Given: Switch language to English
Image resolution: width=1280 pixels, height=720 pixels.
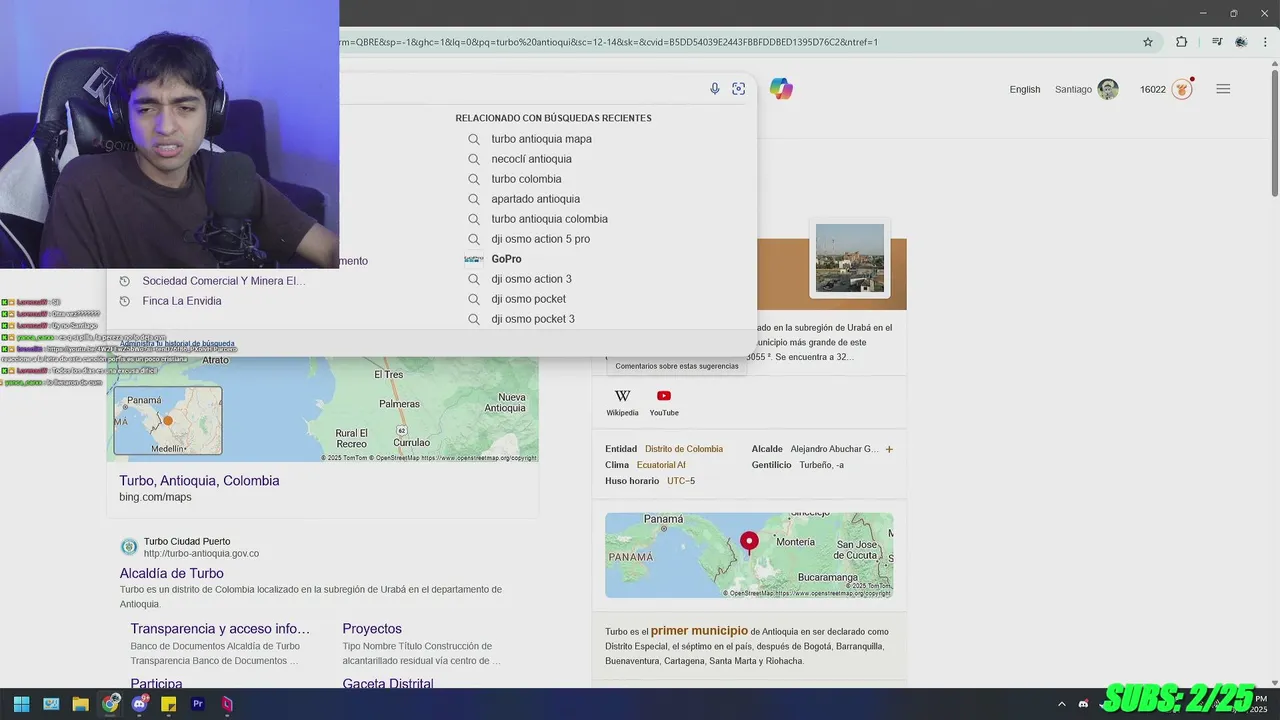Looking at the screenshot, I should [x=1025, y=89].
